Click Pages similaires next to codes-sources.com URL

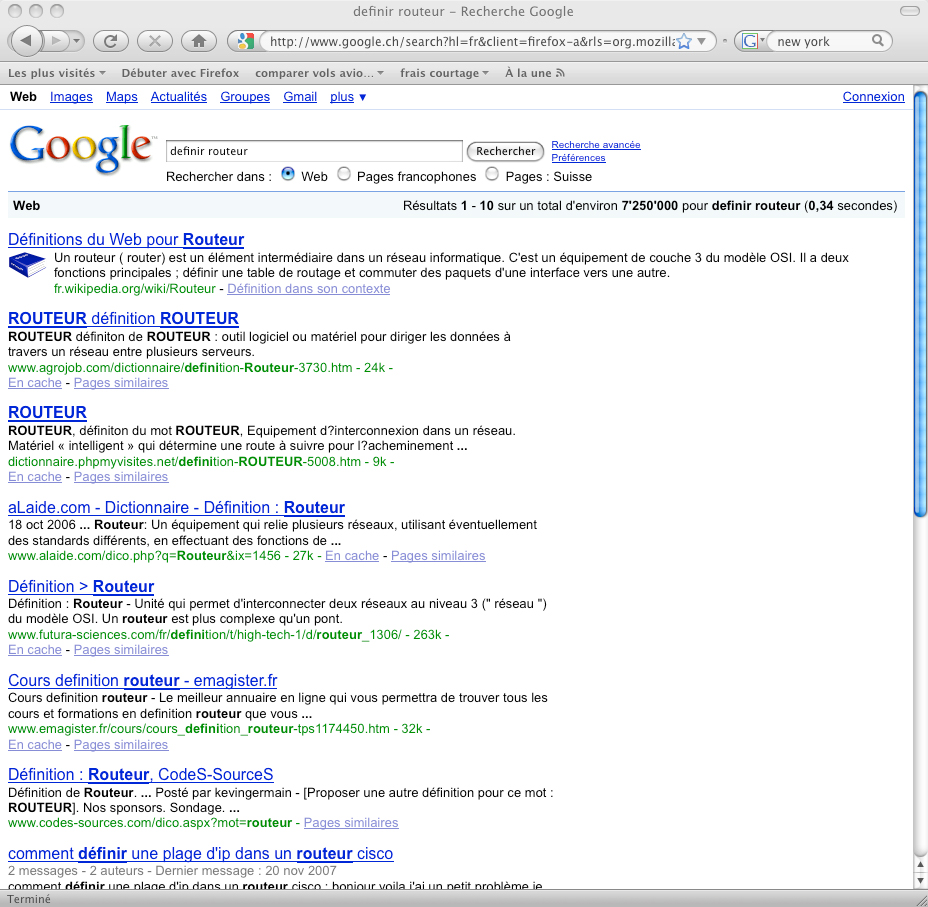click(x=351, y=822)
